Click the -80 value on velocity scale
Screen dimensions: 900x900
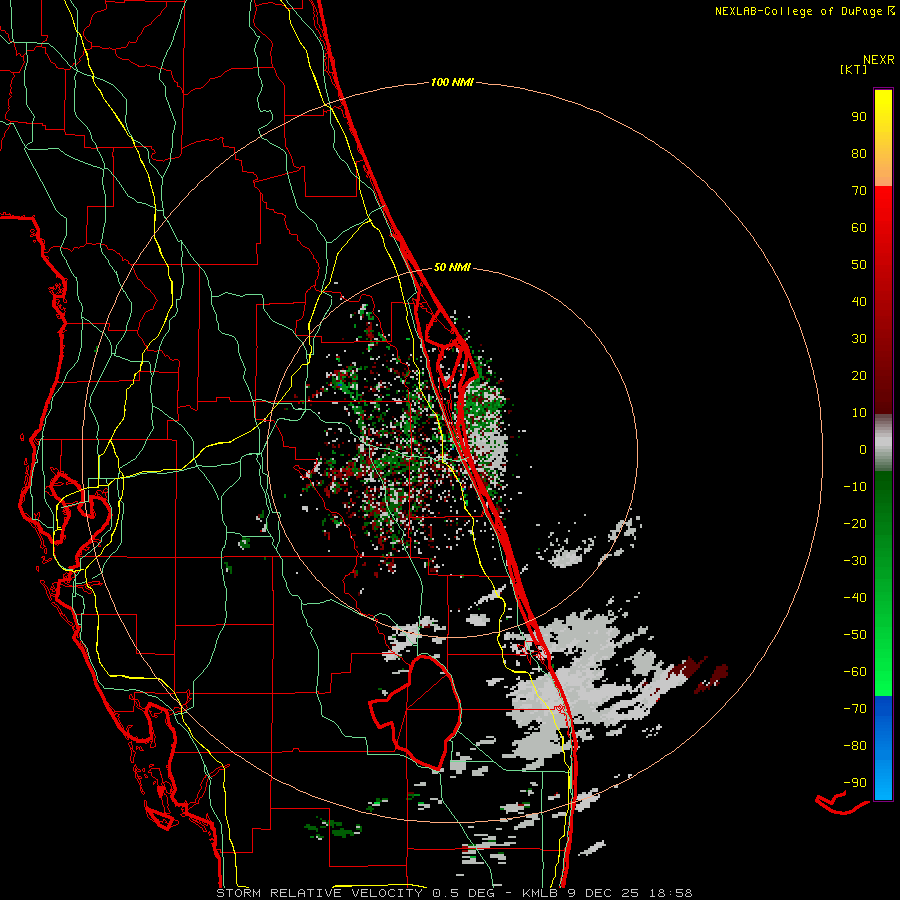(x=855, y=746)
